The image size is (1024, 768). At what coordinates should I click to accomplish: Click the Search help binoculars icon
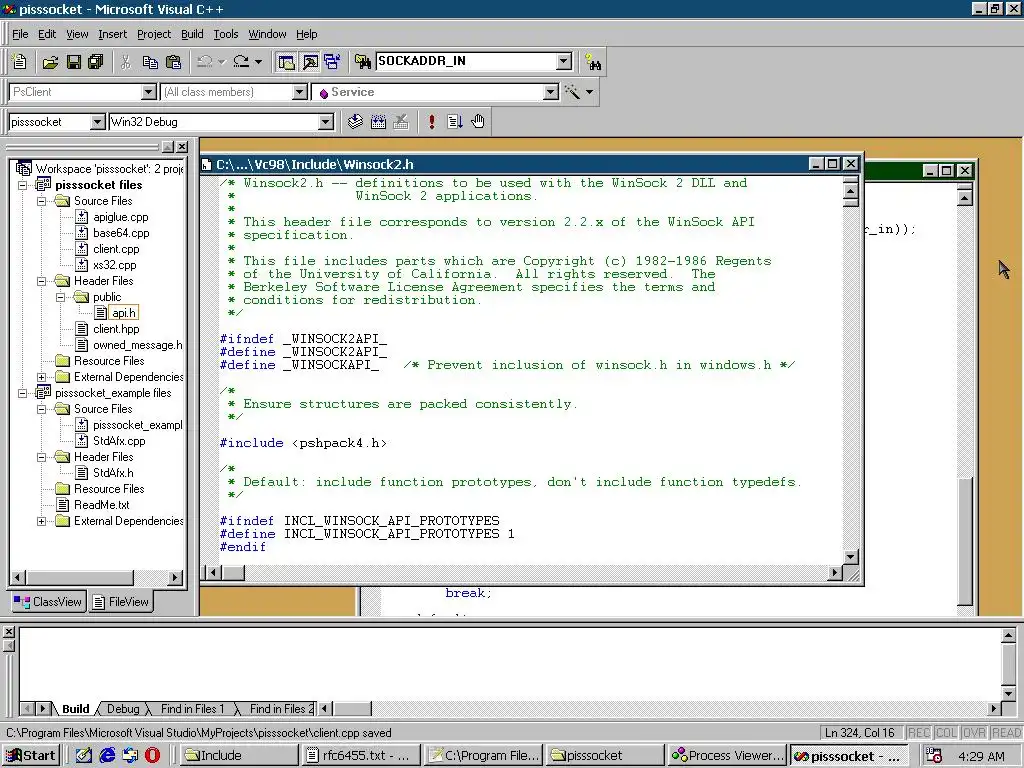click(x=593, y=62)
